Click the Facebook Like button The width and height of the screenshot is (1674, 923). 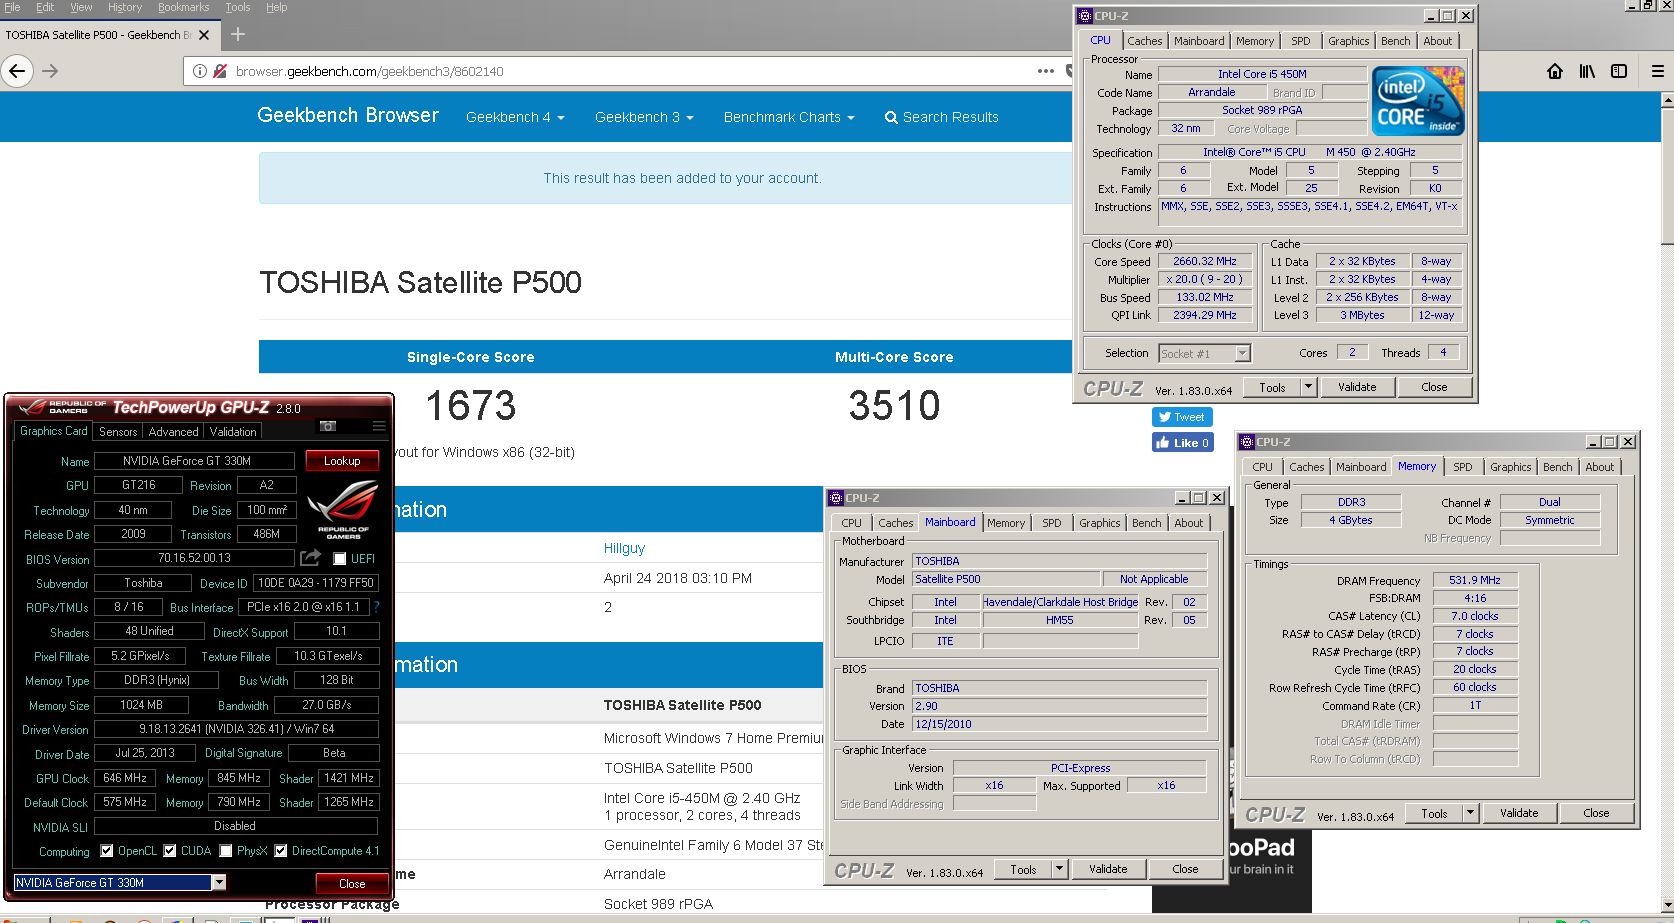coord(1182,443)
